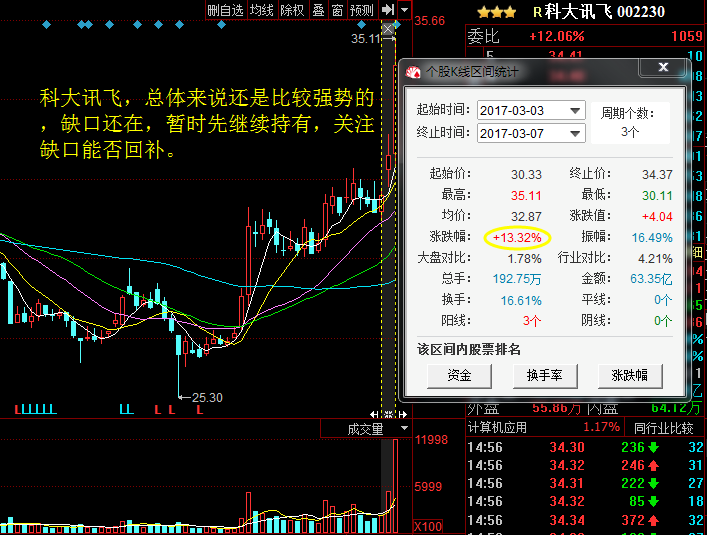The image size is (707, 535).
Task: Click the R margin-trading marker icon
Action: (x=537, y=12)
